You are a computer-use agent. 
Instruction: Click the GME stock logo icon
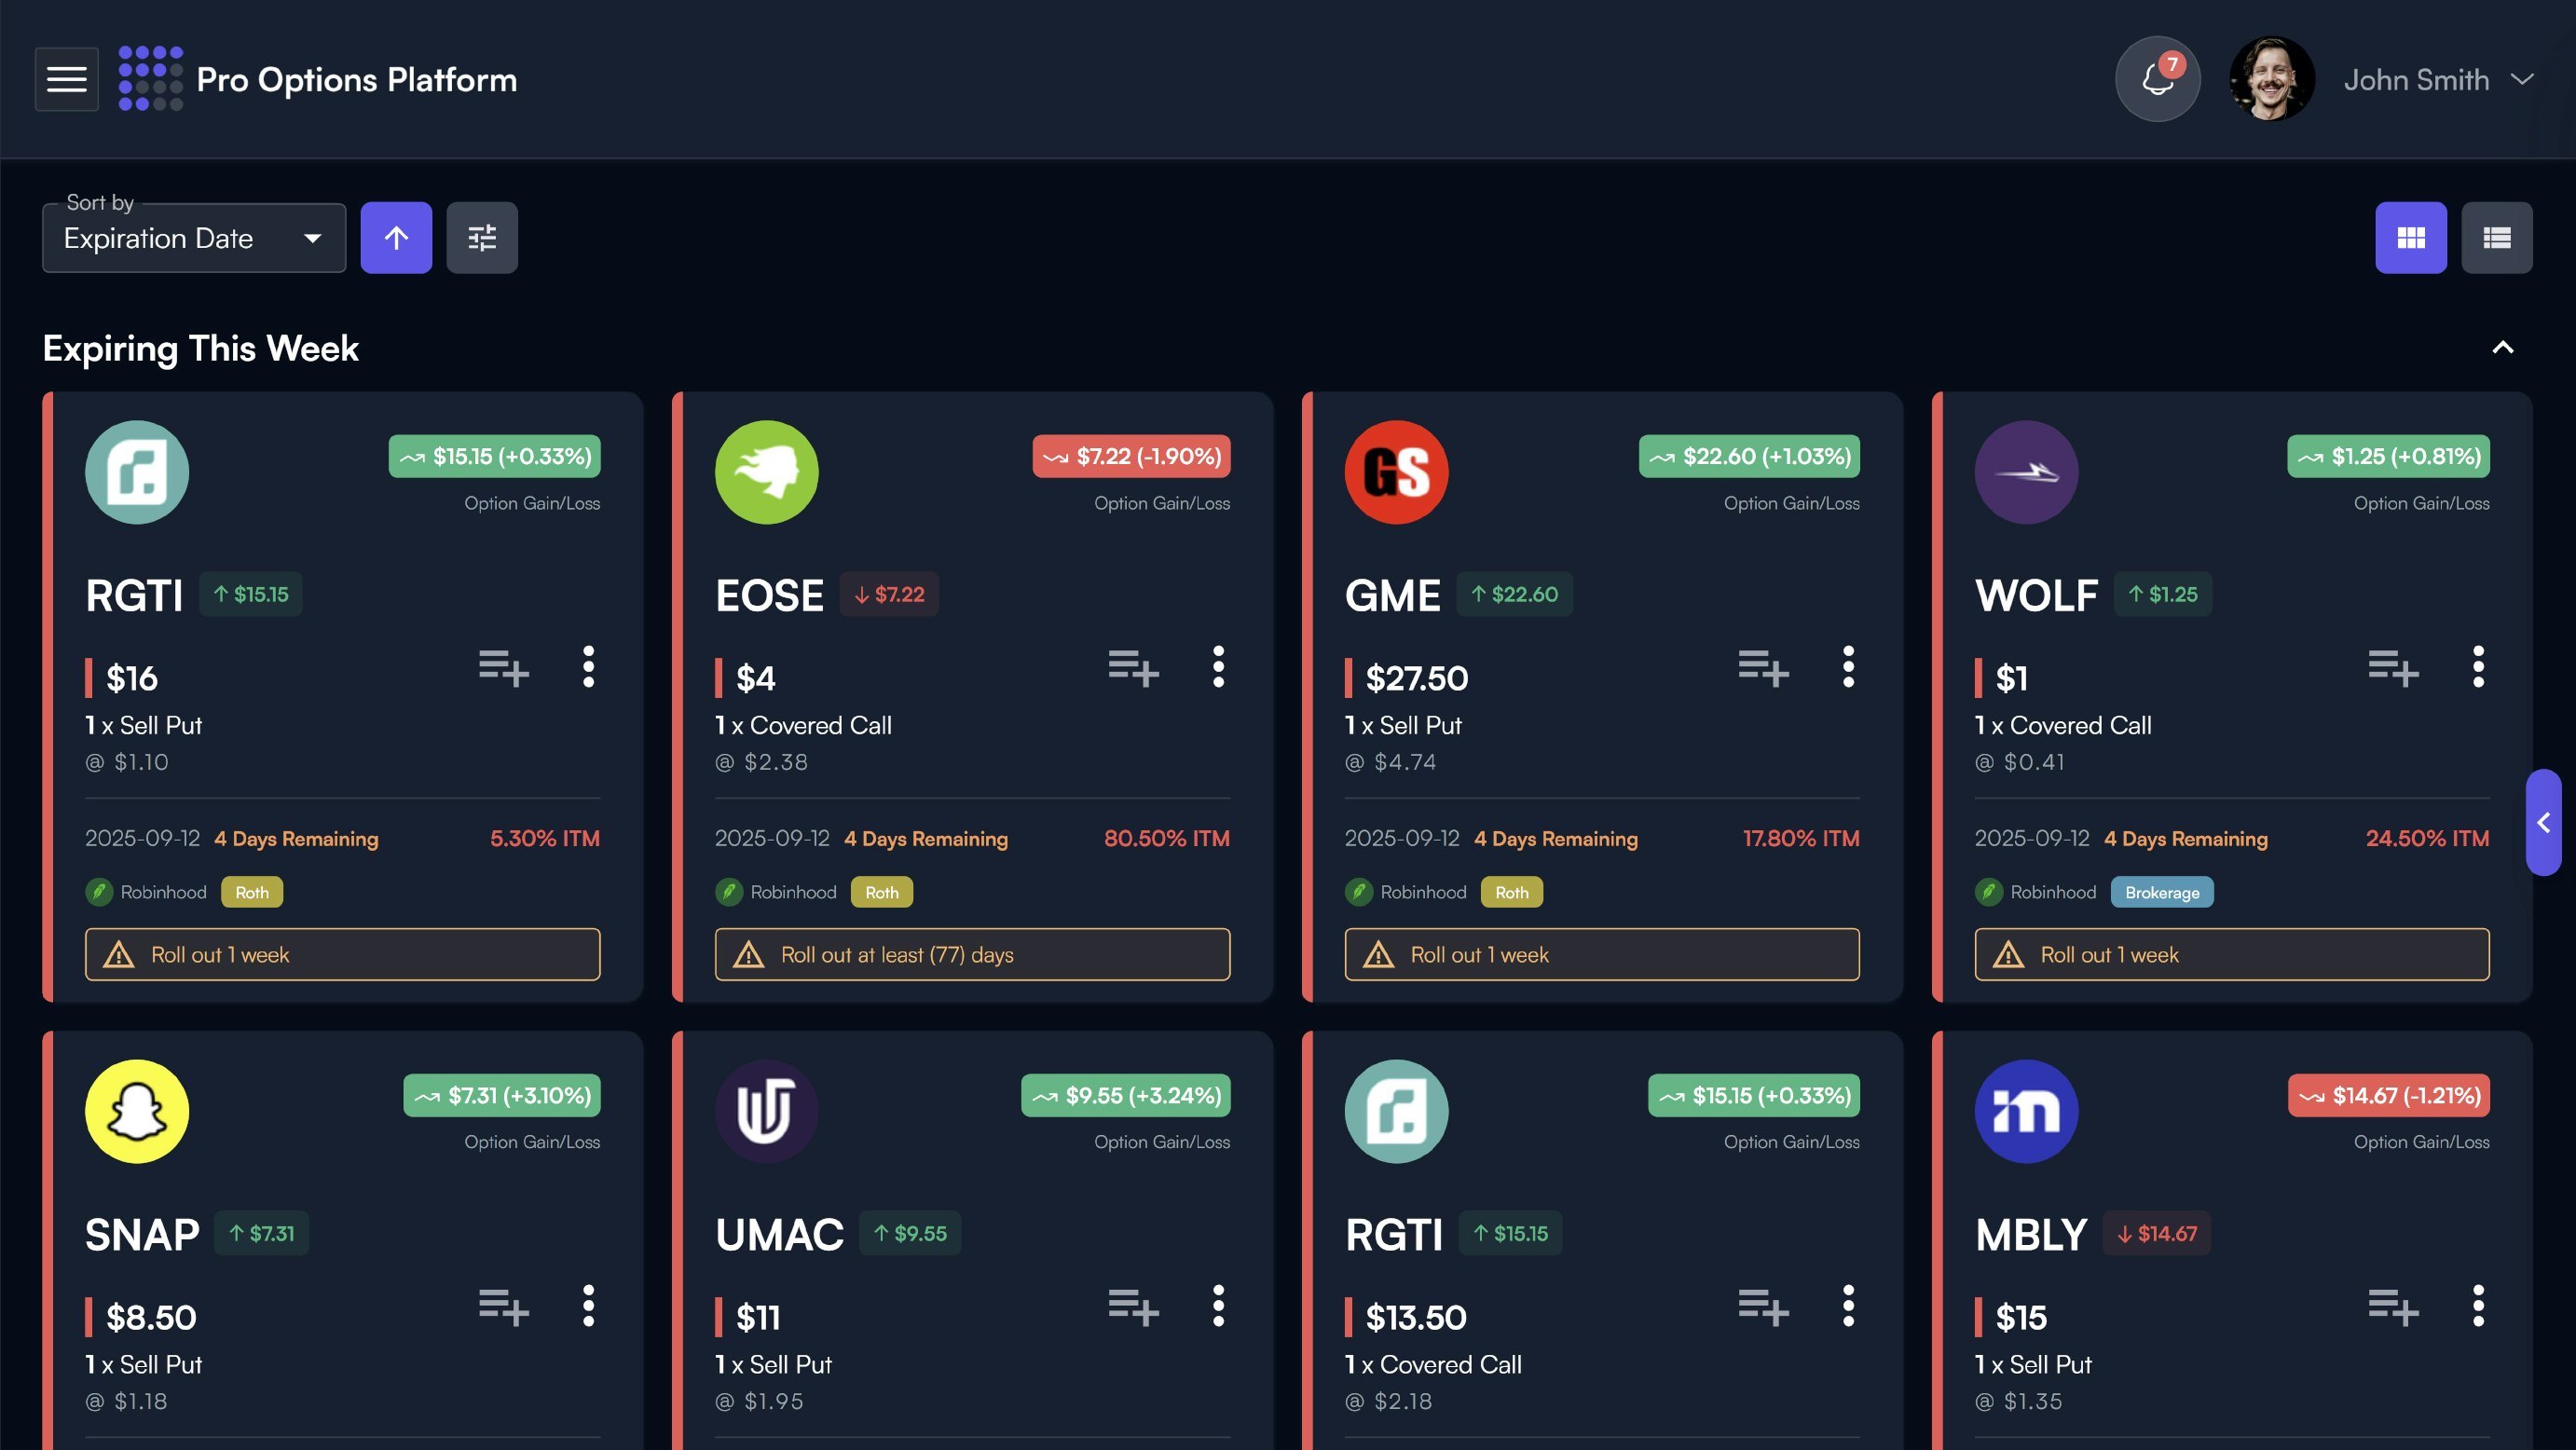click(x=1396, y=472)
